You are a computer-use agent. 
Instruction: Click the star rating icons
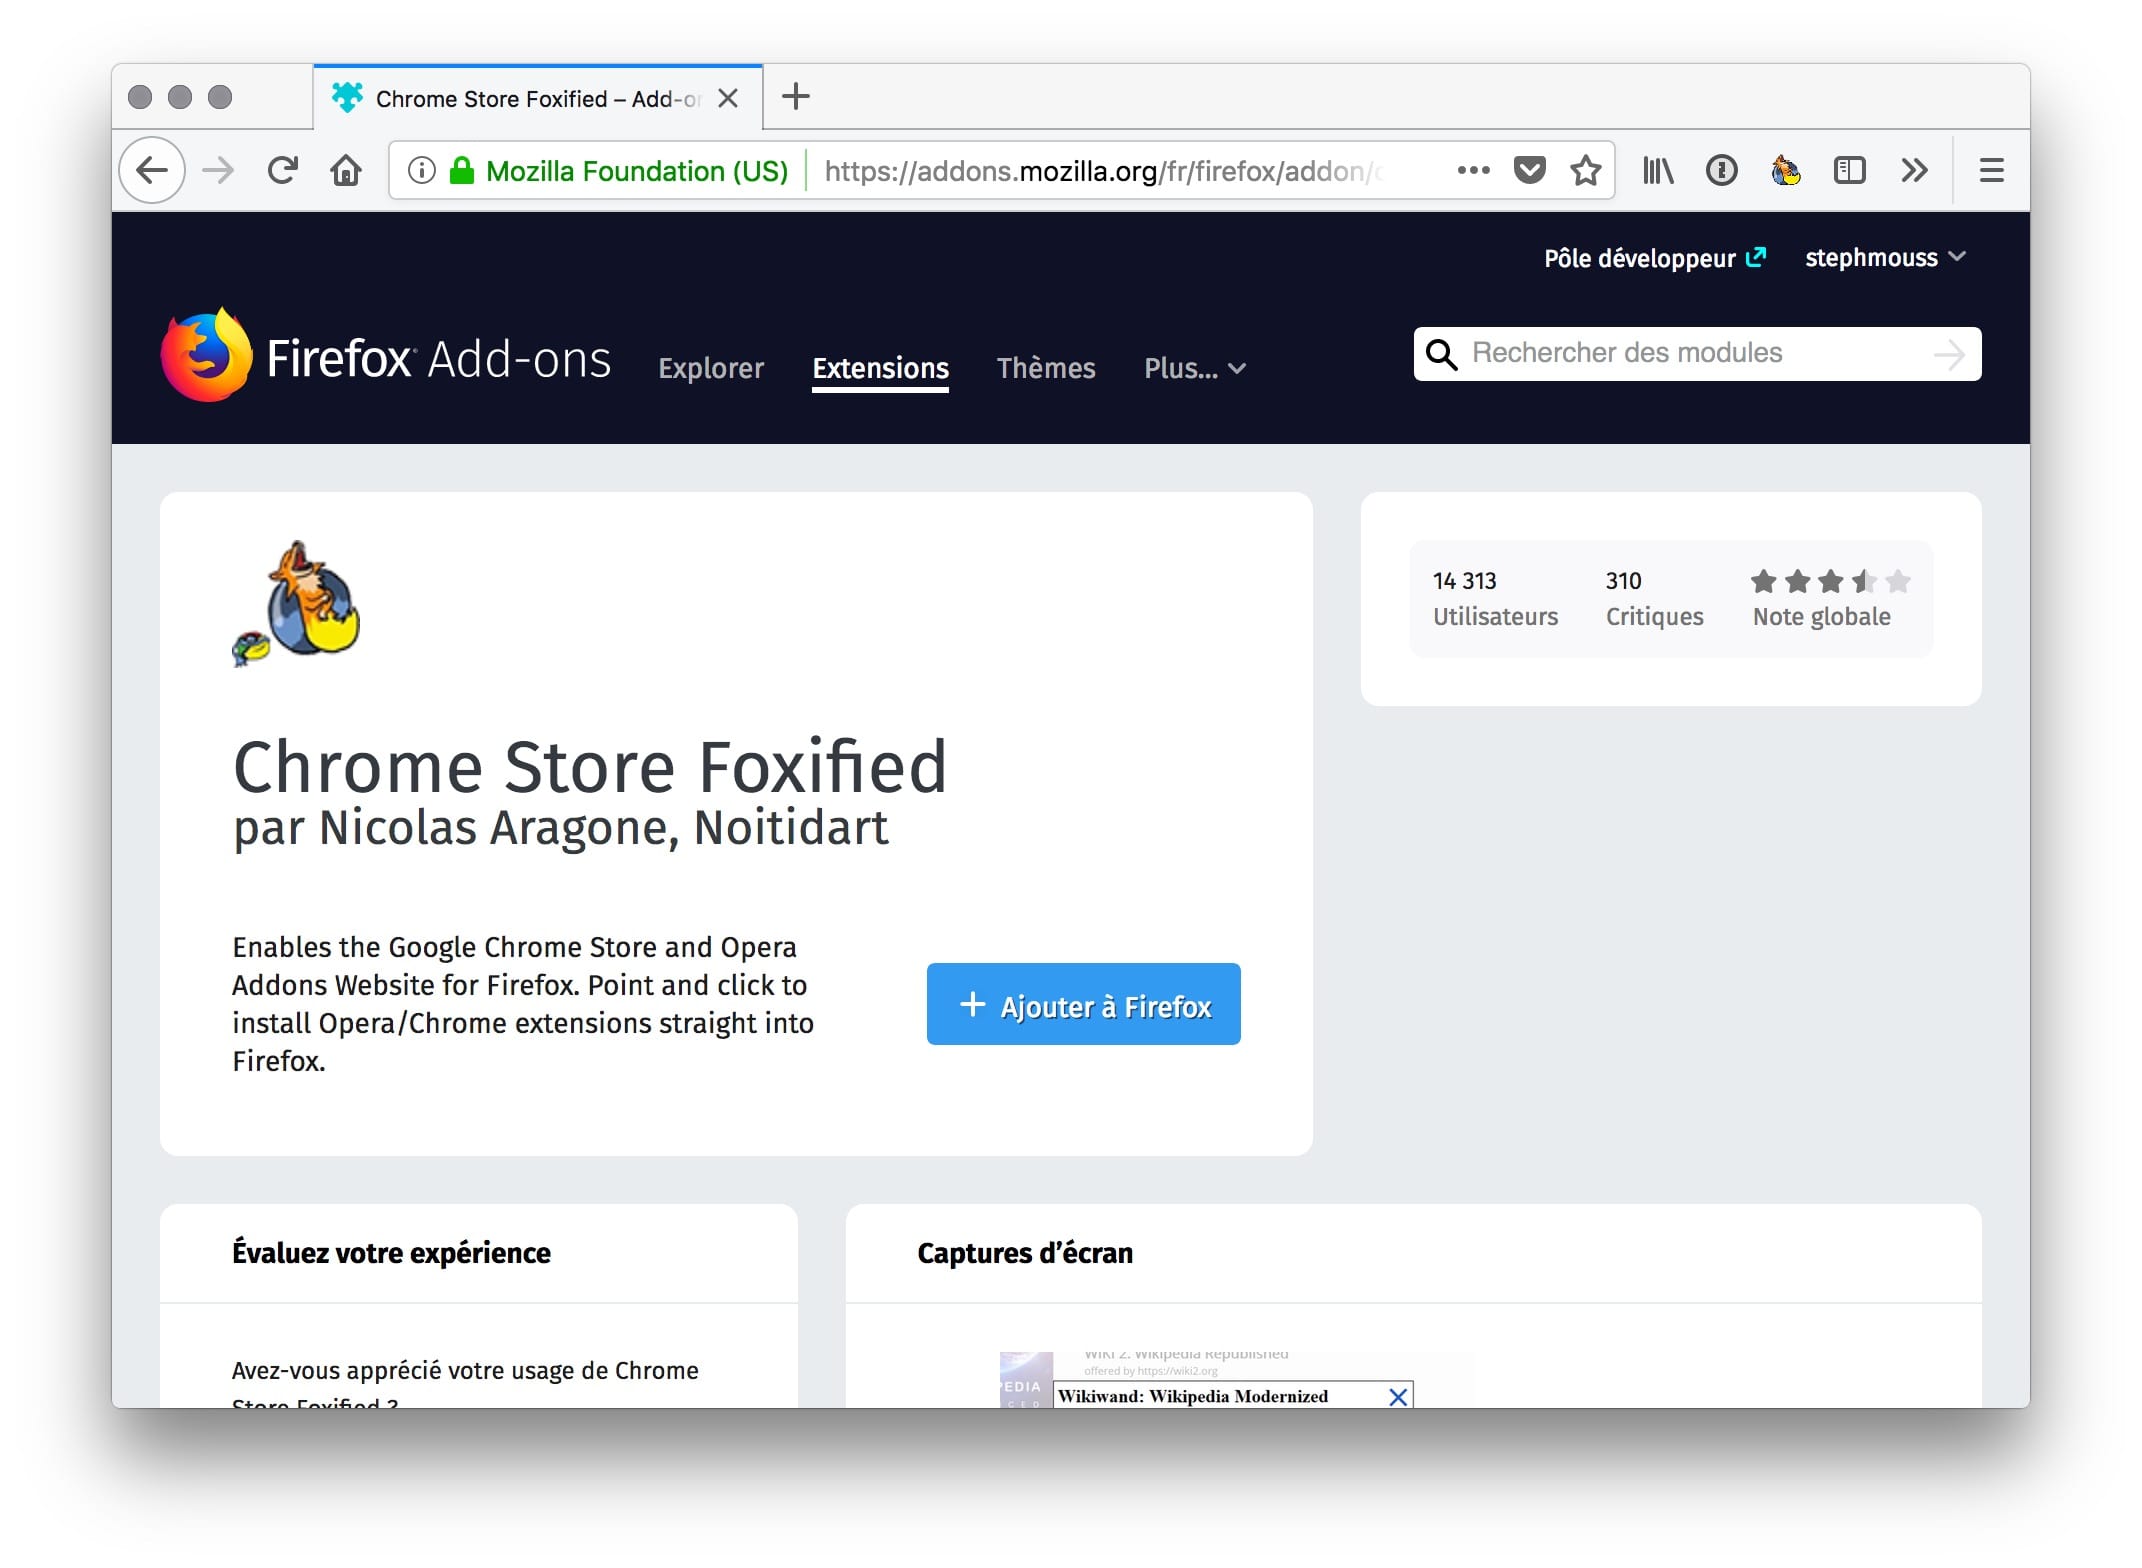tap(1830, 581)
